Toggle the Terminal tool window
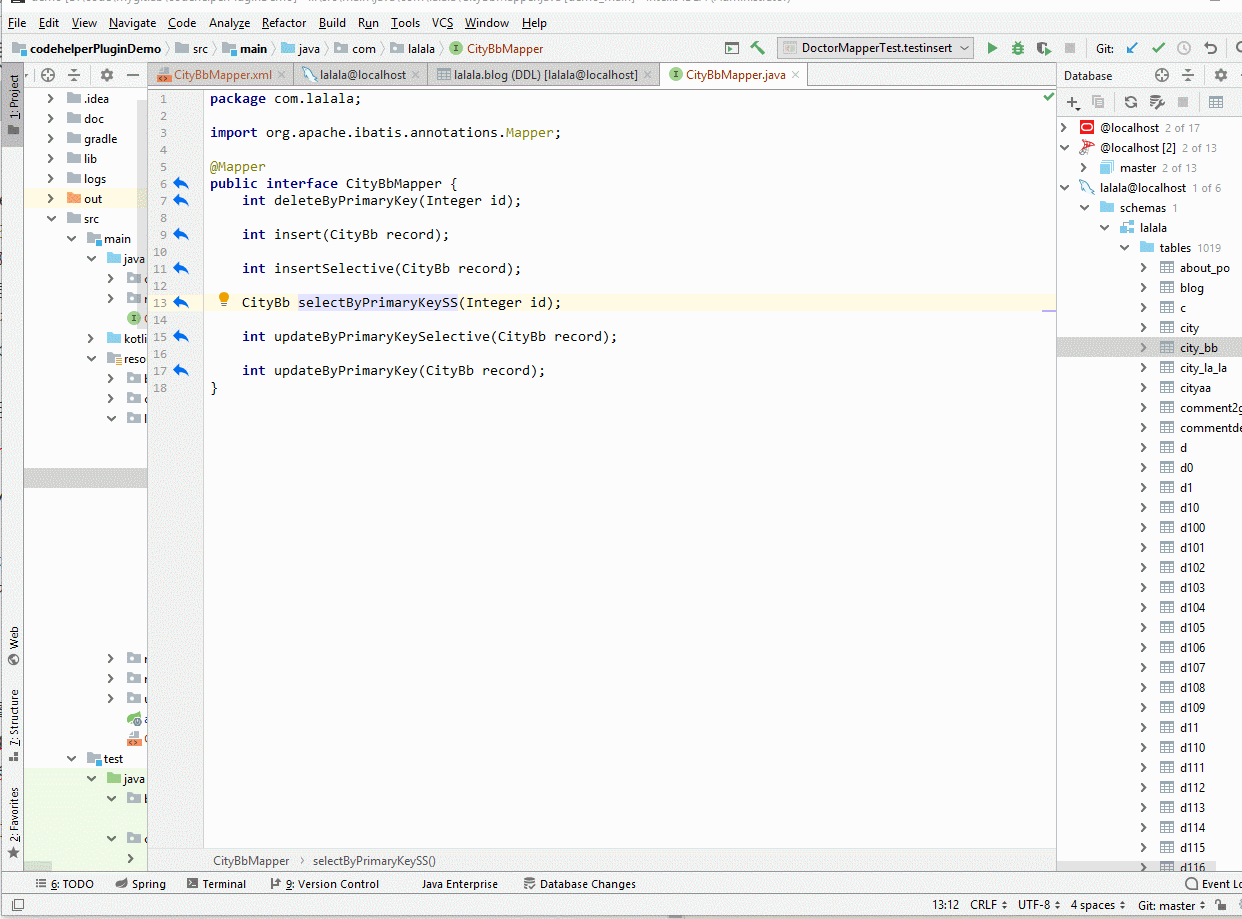 pyautogui.click(x=215, y=884)
